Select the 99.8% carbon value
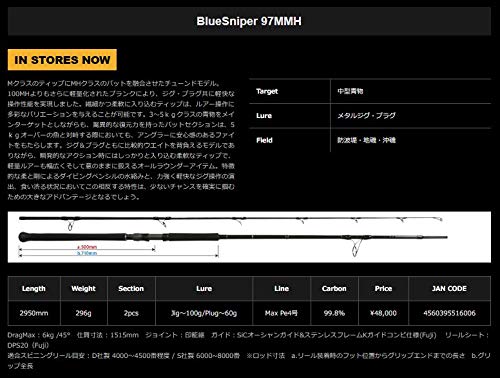 tap(334, 313)
